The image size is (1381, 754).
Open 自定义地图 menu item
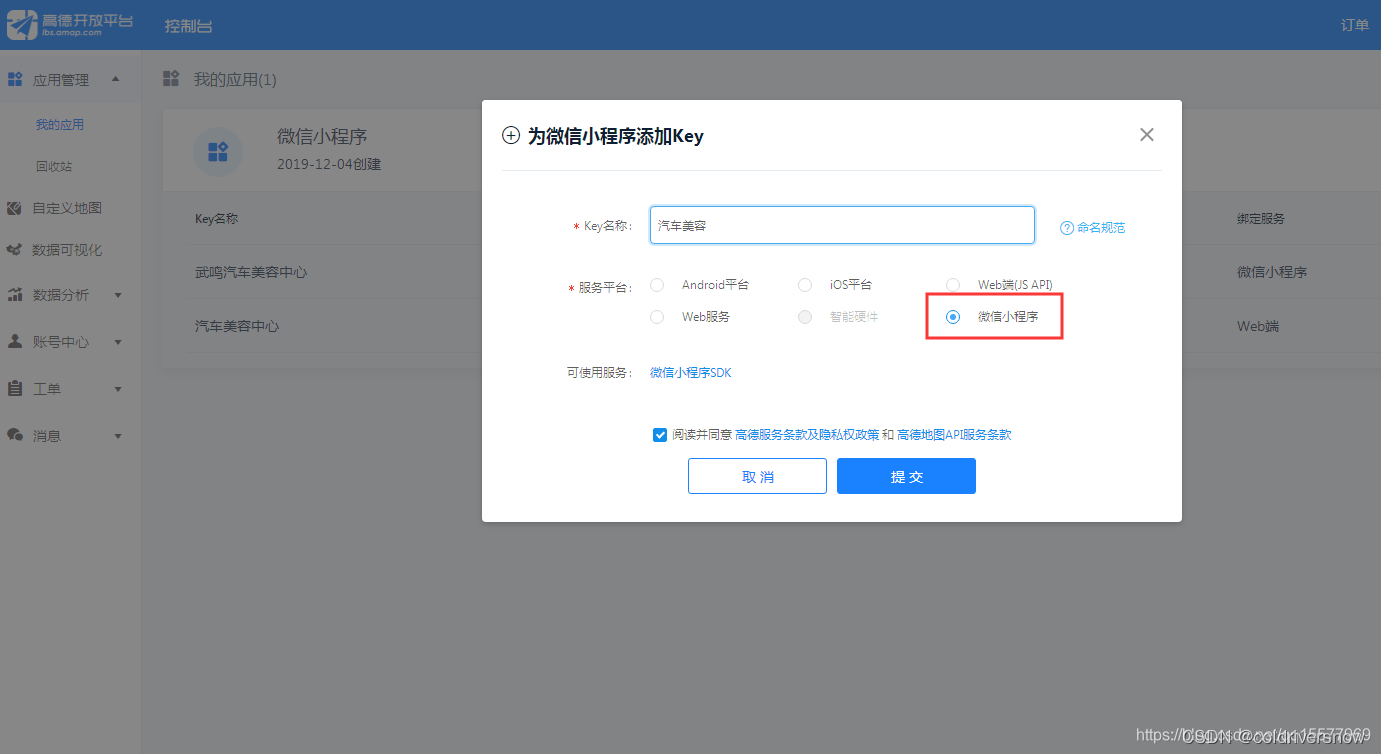(x=67, y=208)
